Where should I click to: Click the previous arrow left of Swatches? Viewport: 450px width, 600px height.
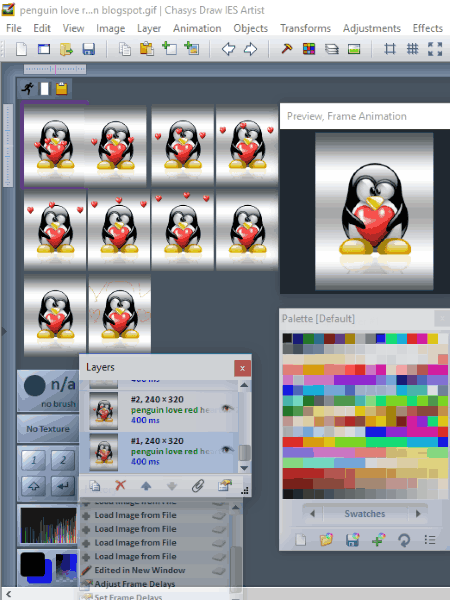(313, 514)
